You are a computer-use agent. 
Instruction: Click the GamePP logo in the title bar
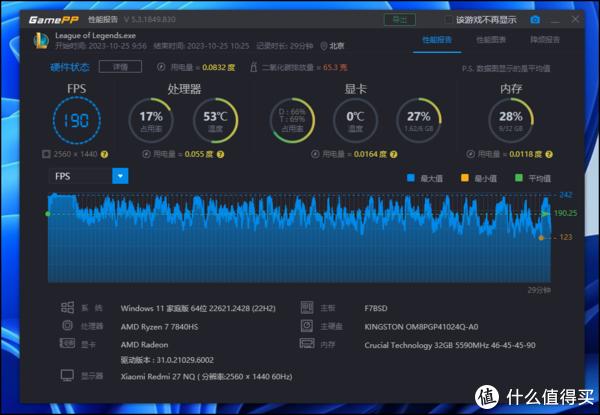pyautogui.click(x=54, y=20)
